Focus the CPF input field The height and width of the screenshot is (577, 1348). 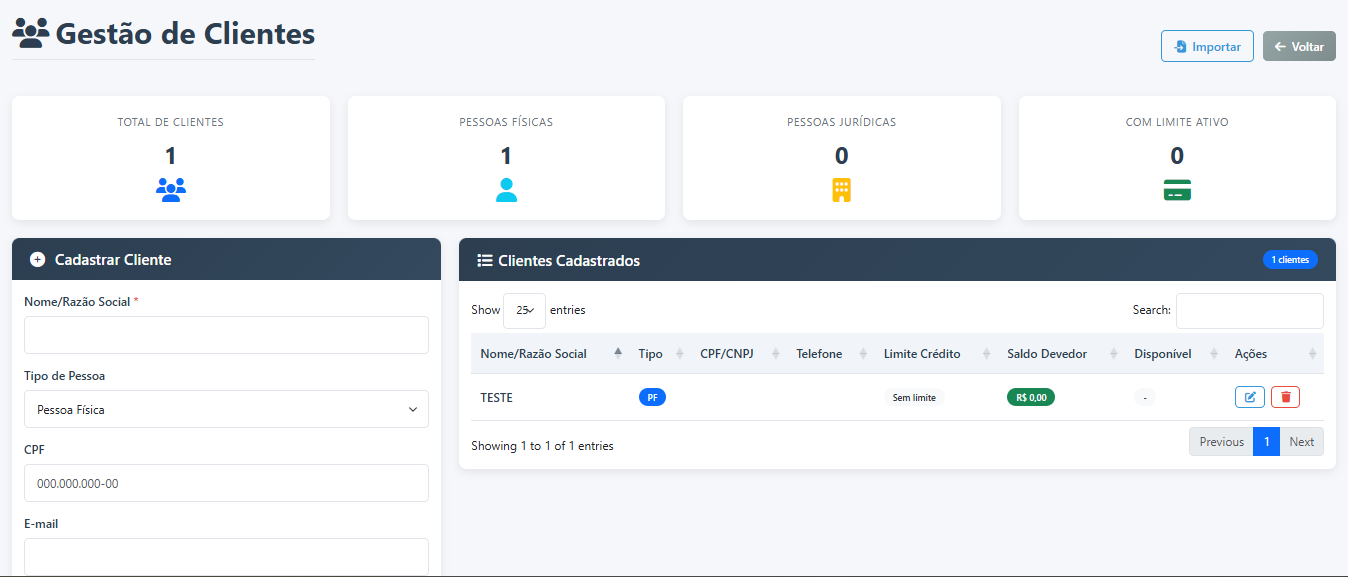[x=226, y=483]
